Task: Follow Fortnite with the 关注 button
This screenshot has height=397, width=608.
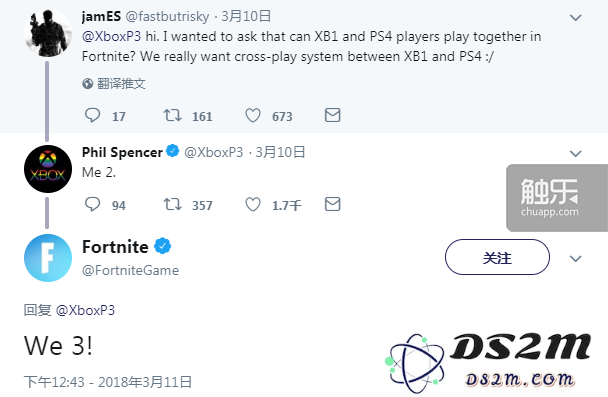Action: click(x=497, y=257)
